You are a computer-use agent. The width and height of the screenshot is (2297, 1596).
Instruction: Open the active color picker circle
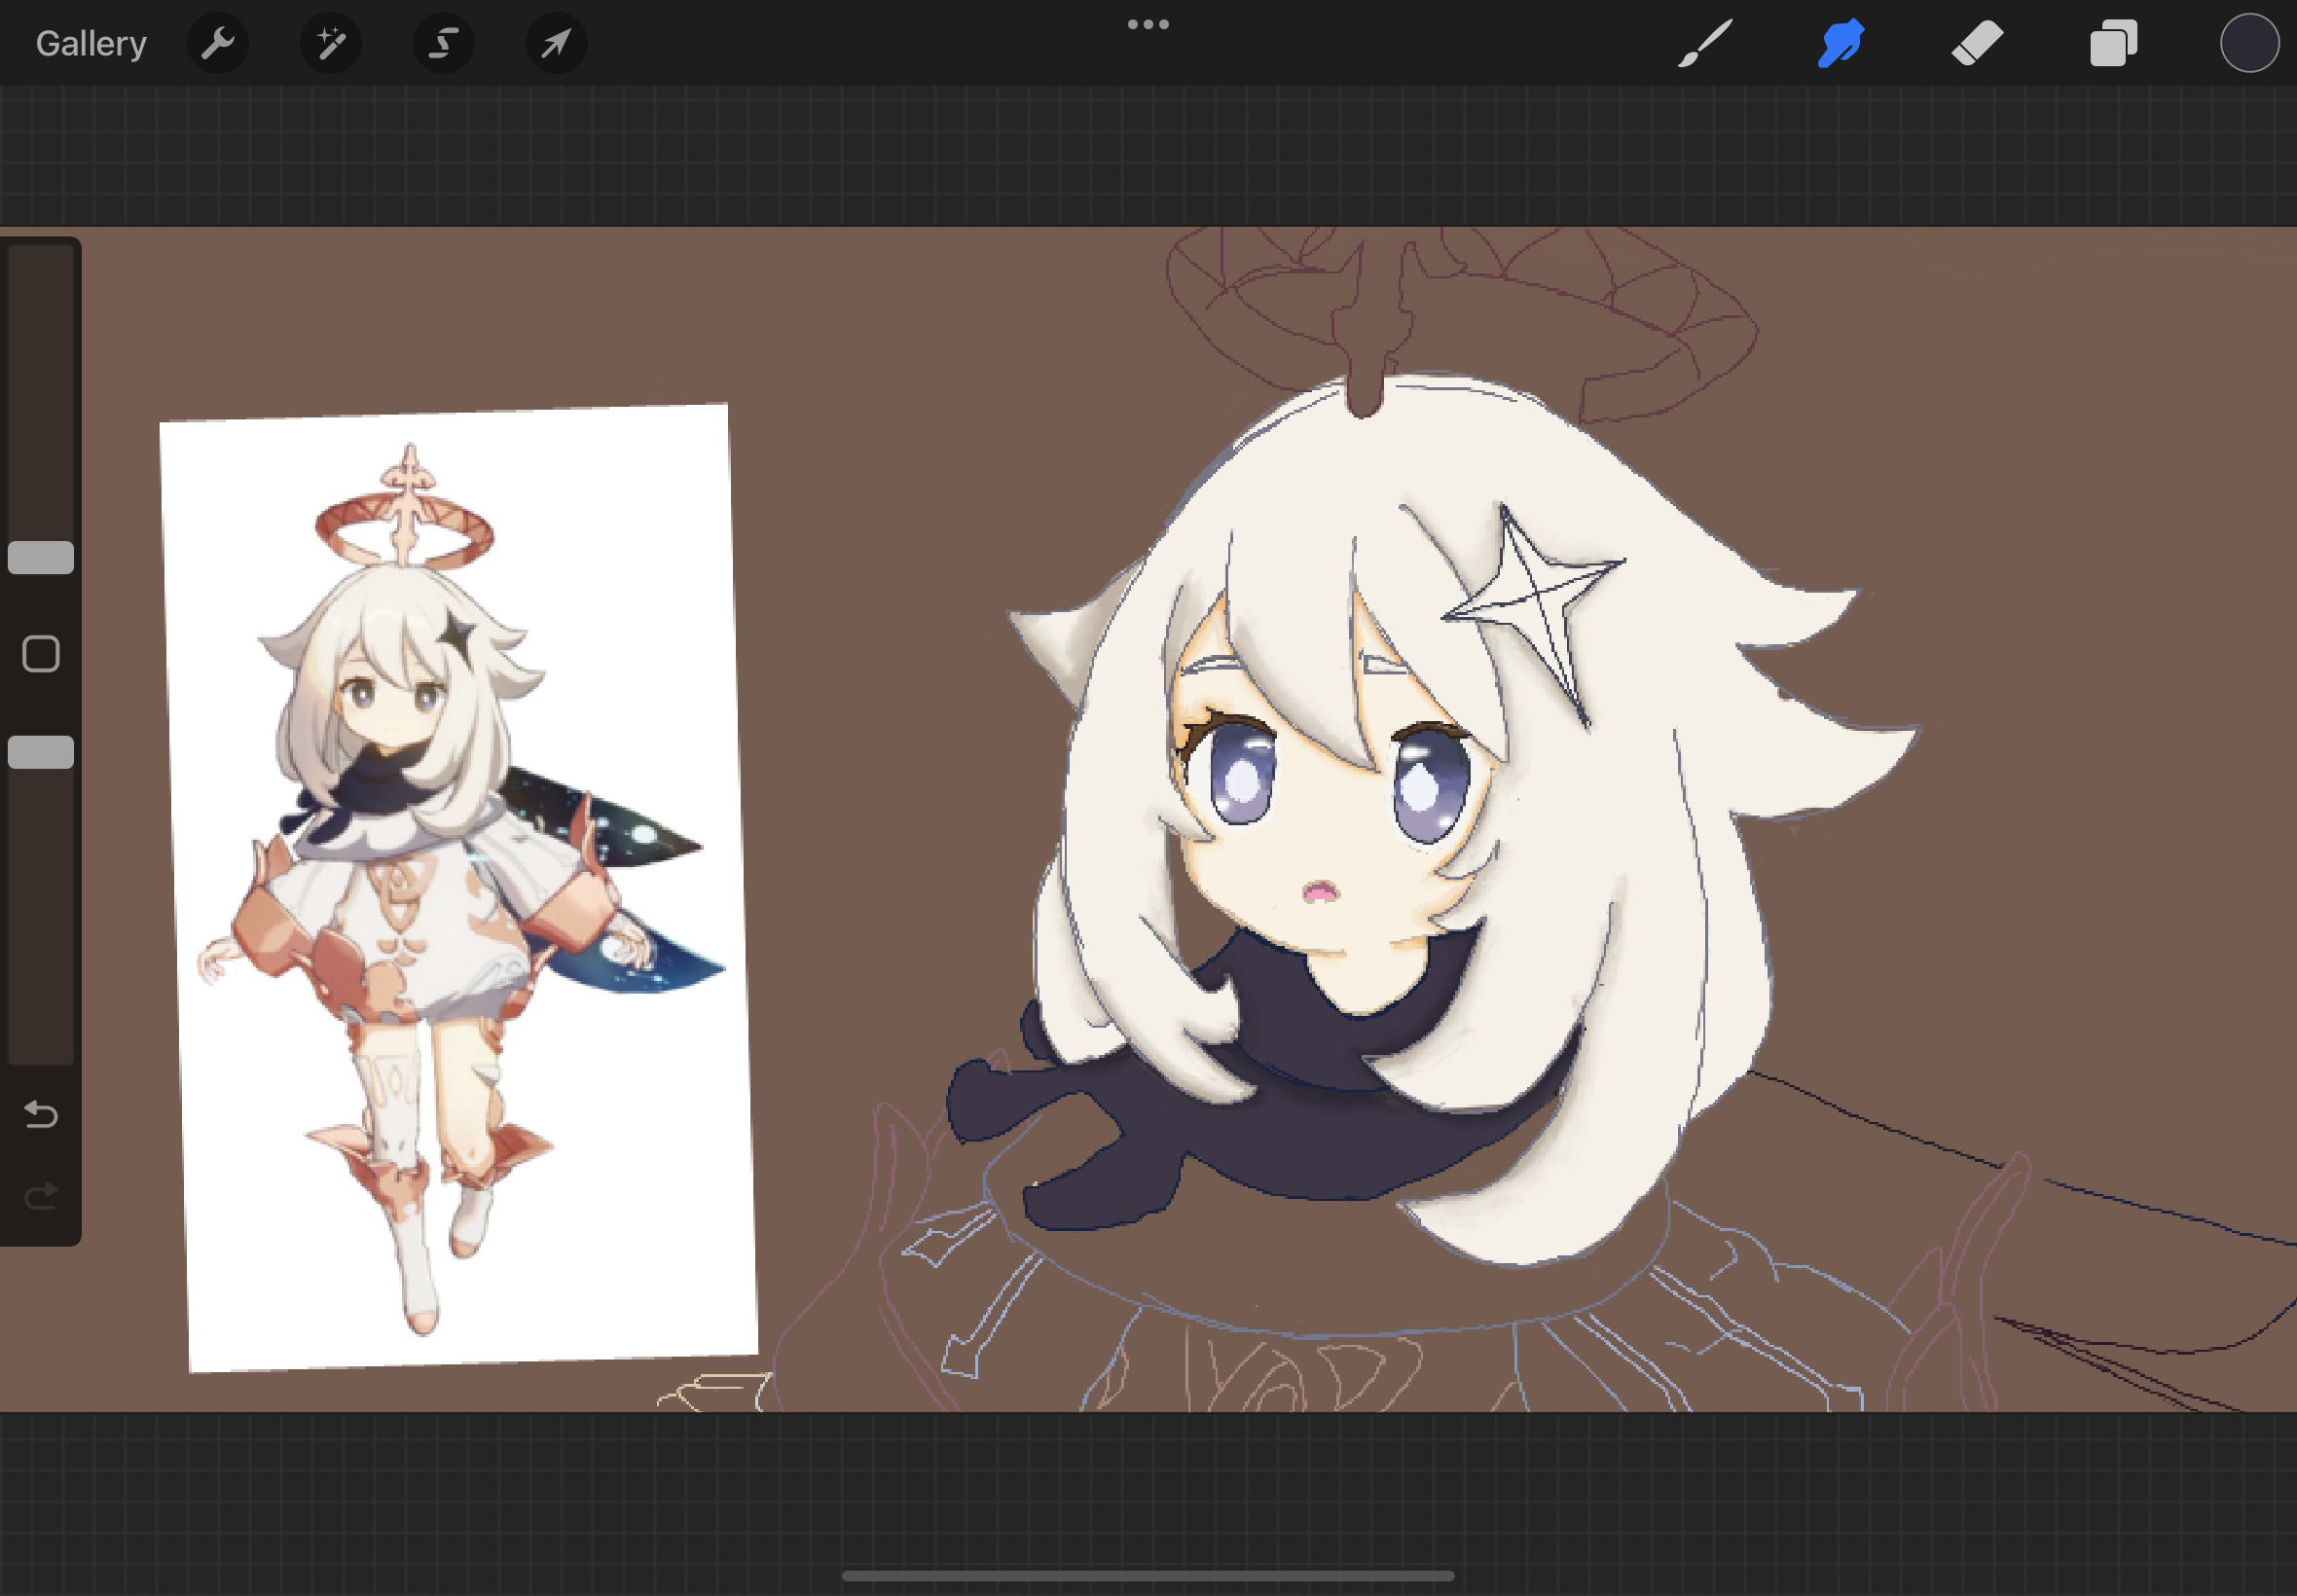[x=2249, y=42]
